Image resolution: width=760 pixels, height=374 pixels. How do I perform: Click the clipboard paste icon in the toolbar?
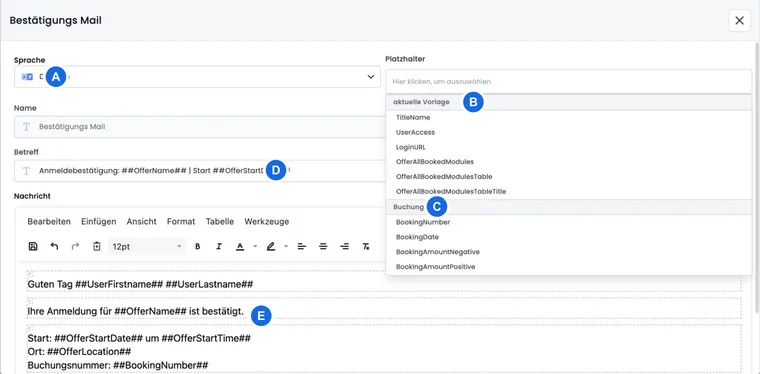pos(96,247)
